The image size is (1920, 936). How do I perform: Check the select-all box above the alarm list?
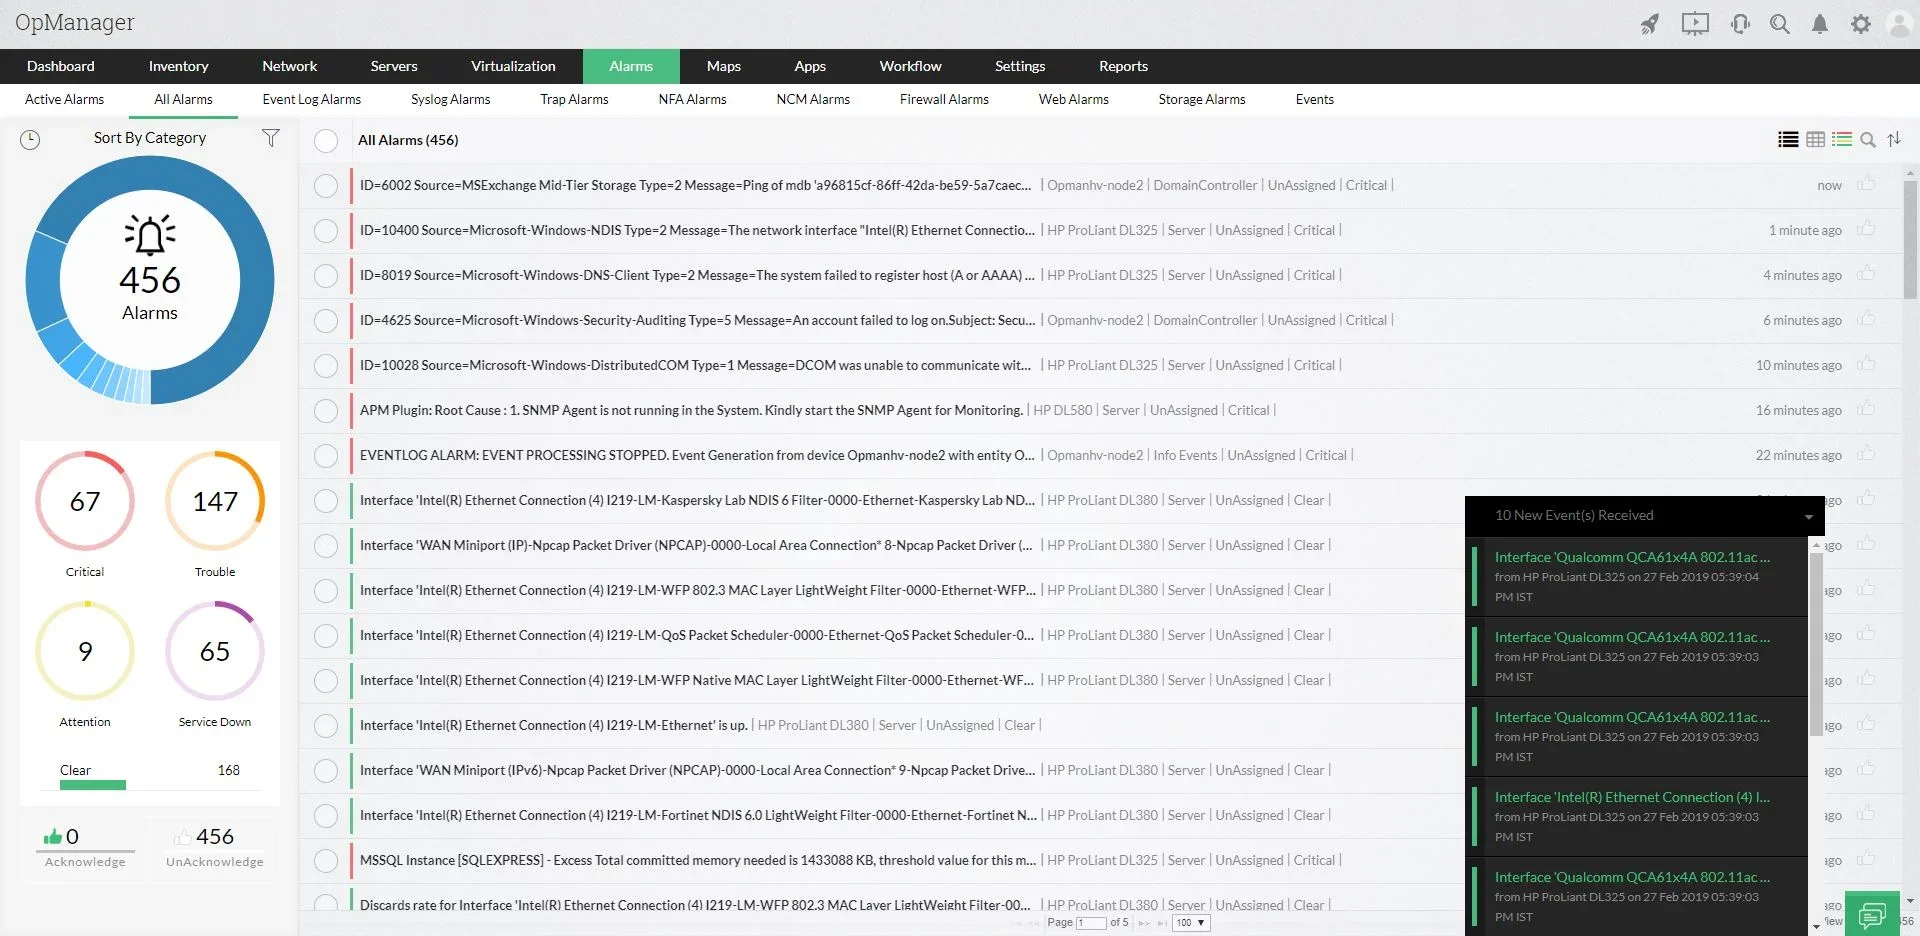click(326, 141)
